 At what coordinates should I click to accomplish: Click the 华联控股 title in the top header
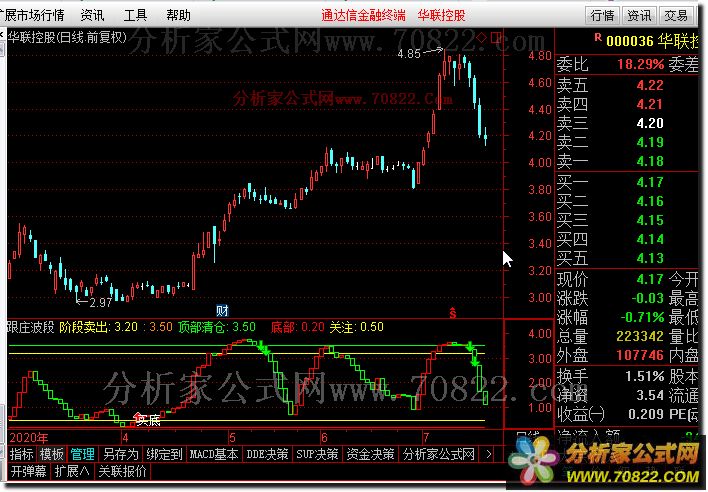[441, 15]
